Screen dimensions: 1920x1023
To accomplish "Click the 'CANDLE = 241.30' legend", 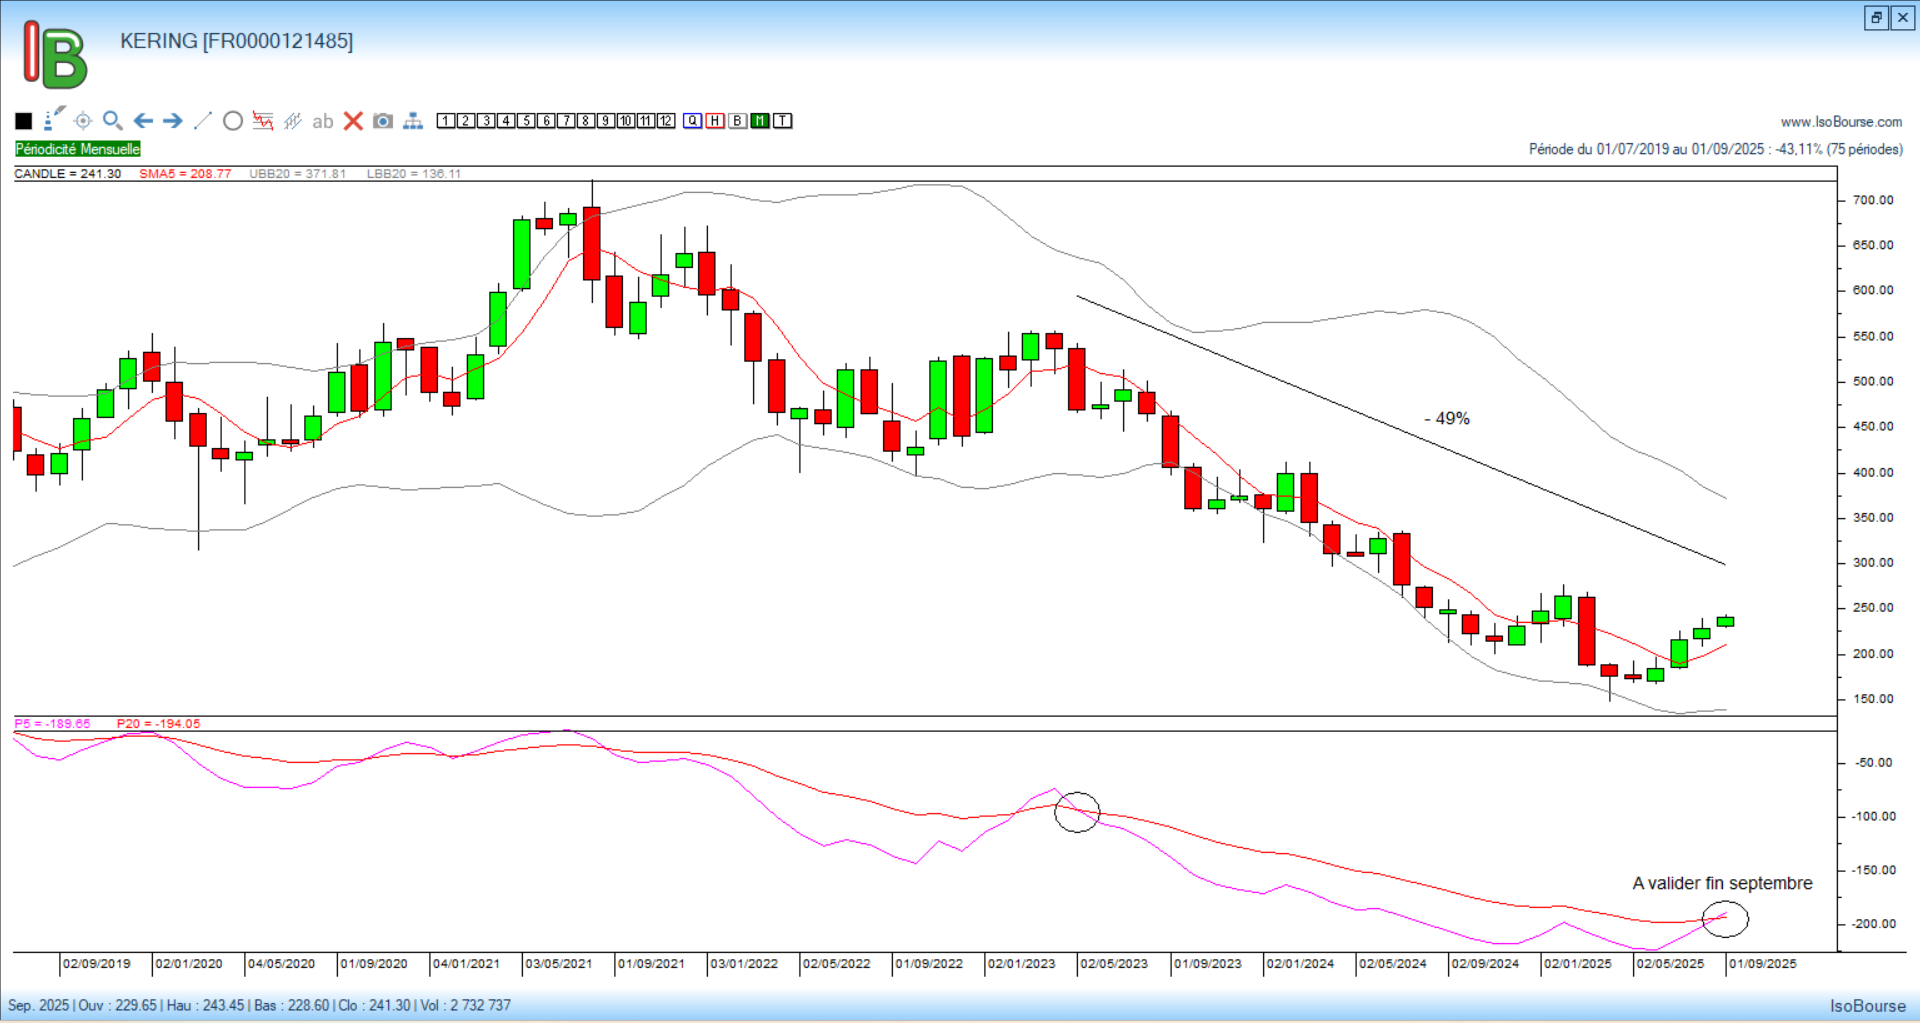I will tap(67, 174).
